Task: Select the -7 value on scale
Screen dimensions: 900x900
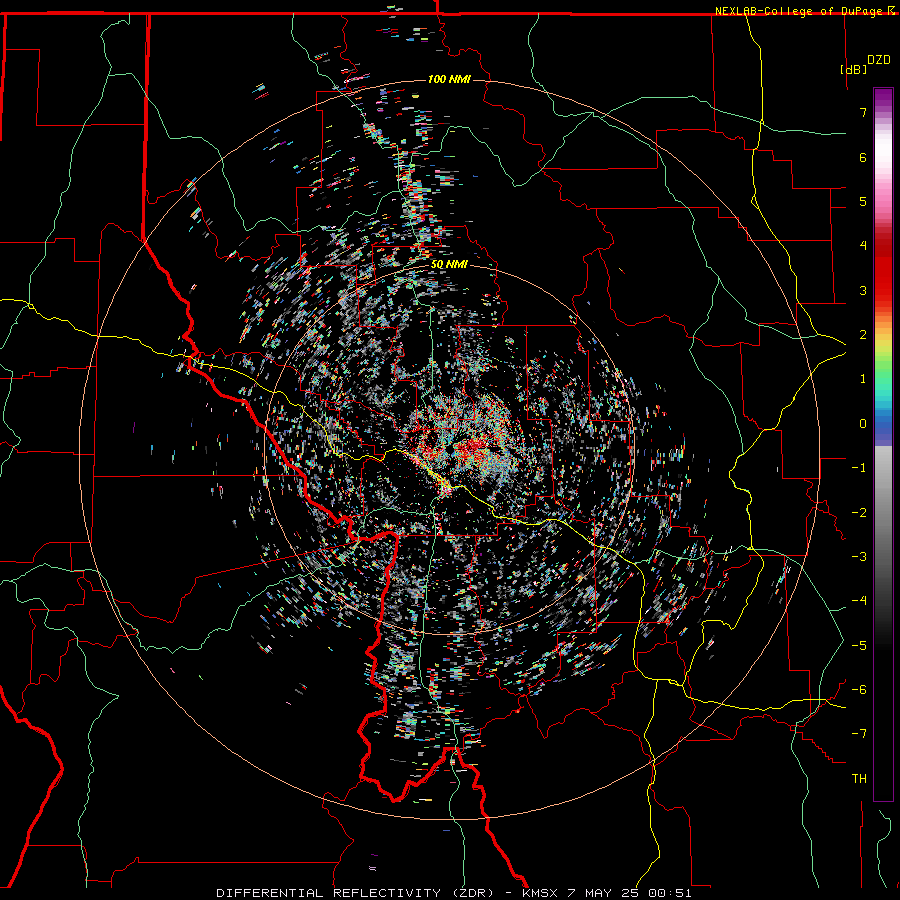Action: (x=859, y=734)
